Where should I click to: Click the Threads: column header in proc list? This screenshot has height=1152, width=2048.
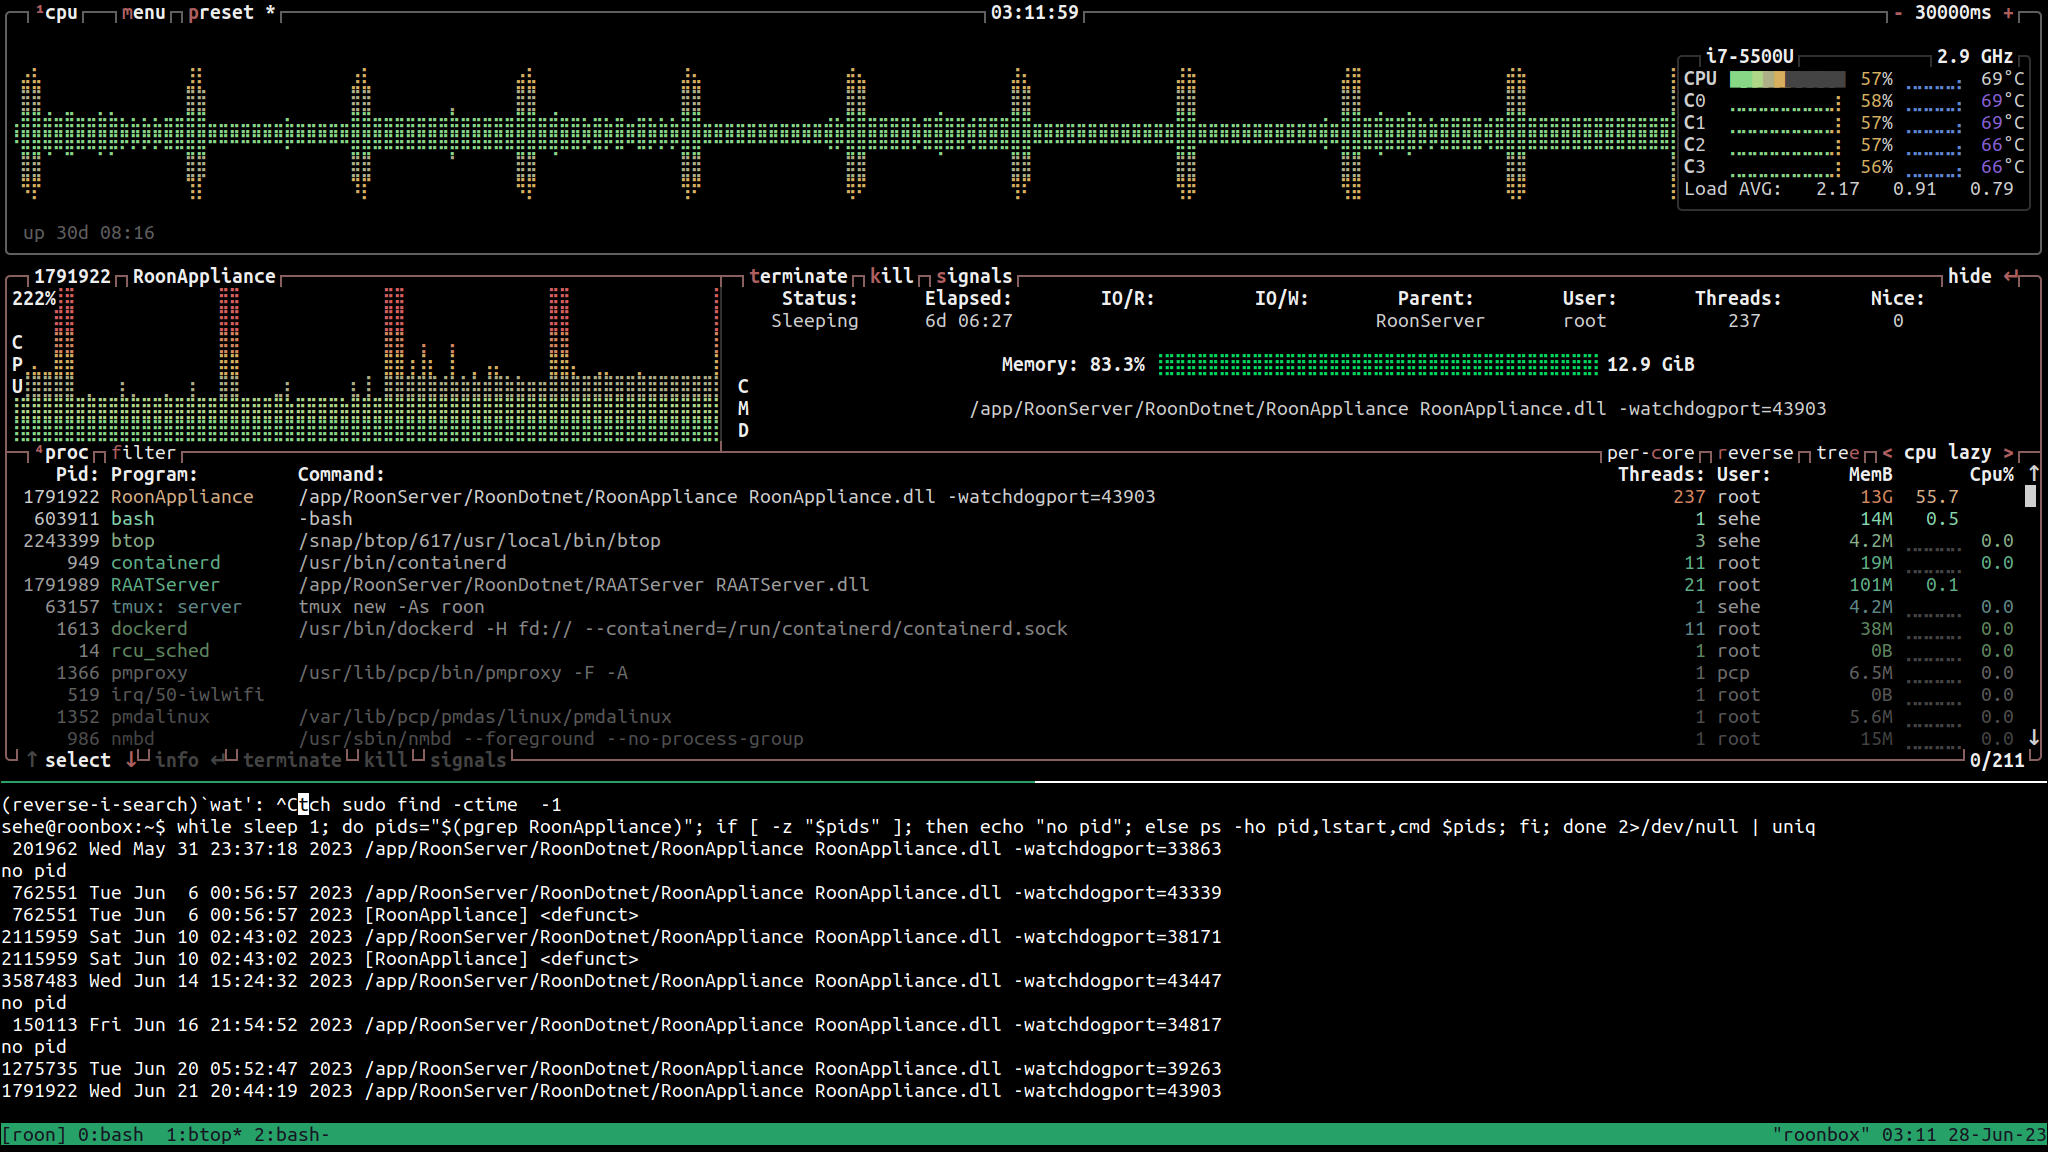[x=1661, y=474]
